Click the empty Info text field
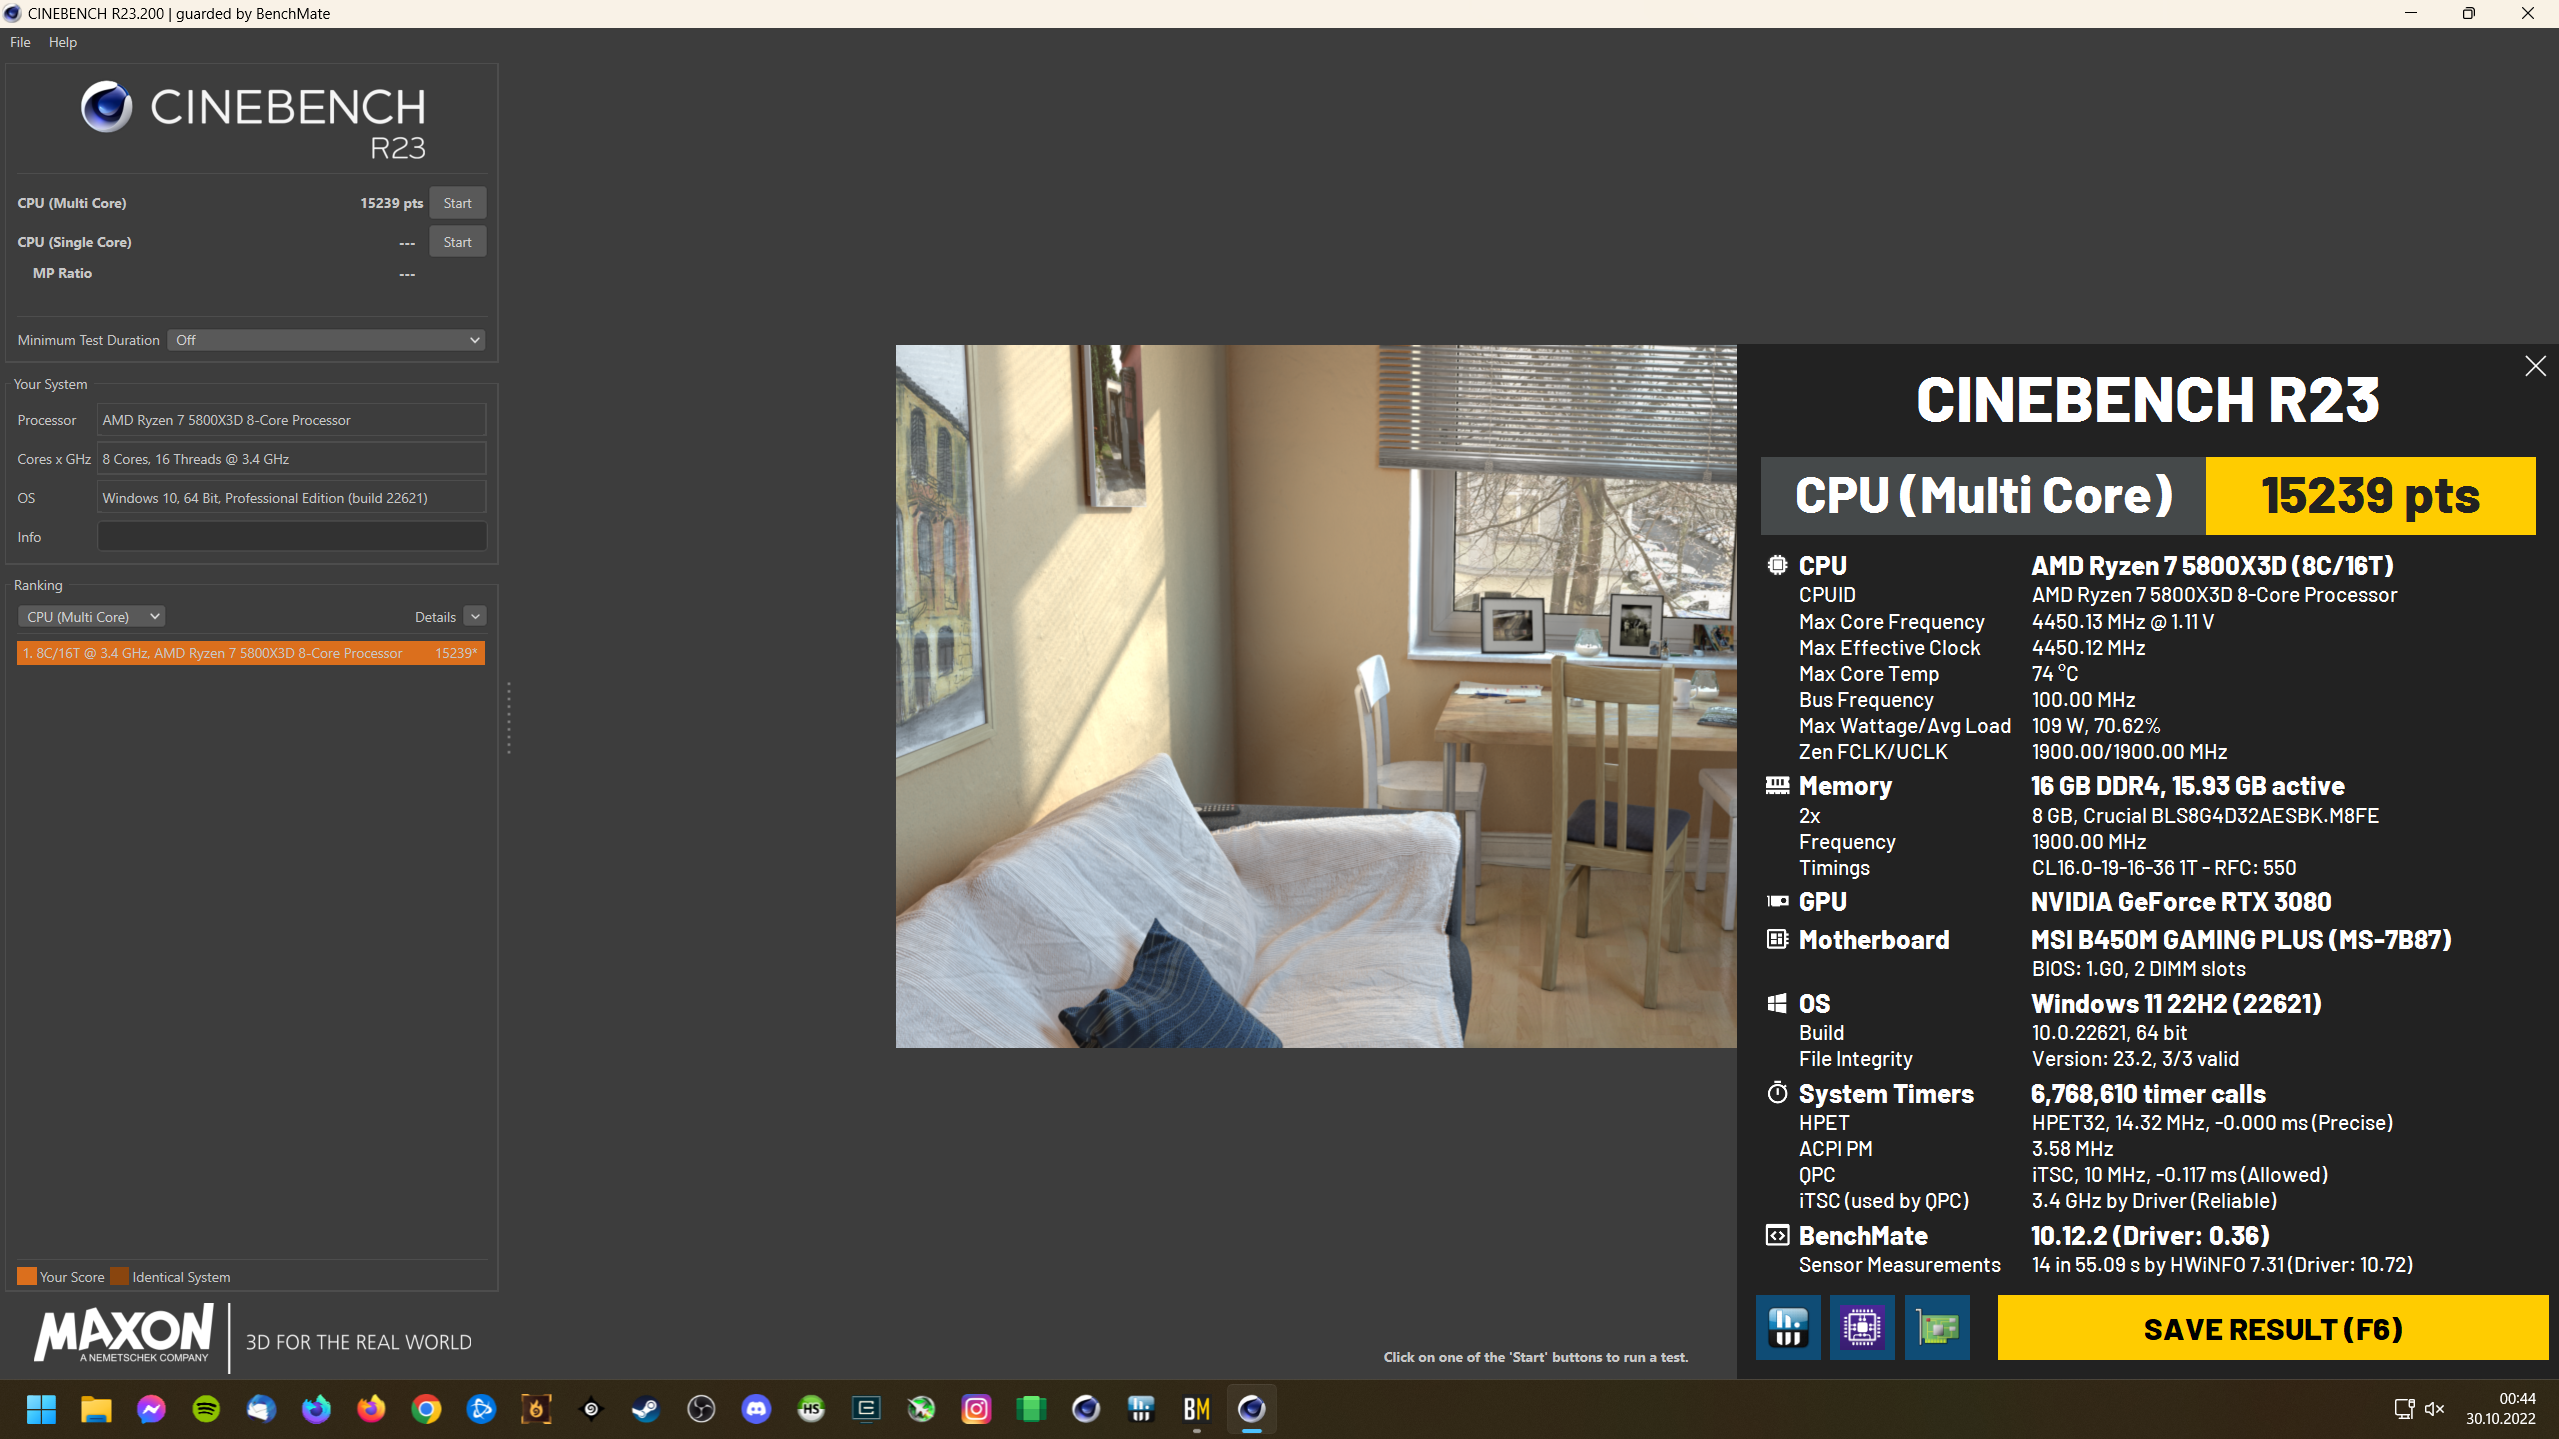Image resolution: width=2559 pixels, height=1439 pixels. pos(291,537)
